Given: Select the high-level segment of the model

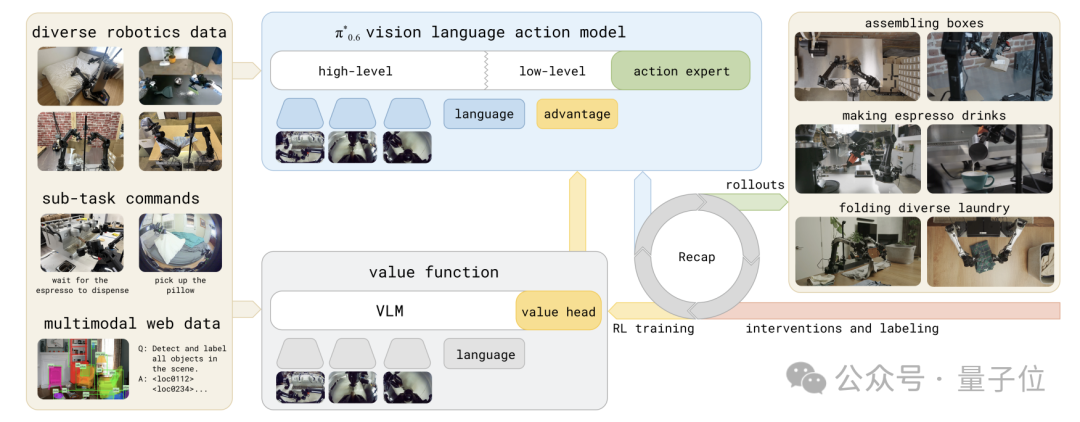Looking at the screenshot, I should click(355, 71).
